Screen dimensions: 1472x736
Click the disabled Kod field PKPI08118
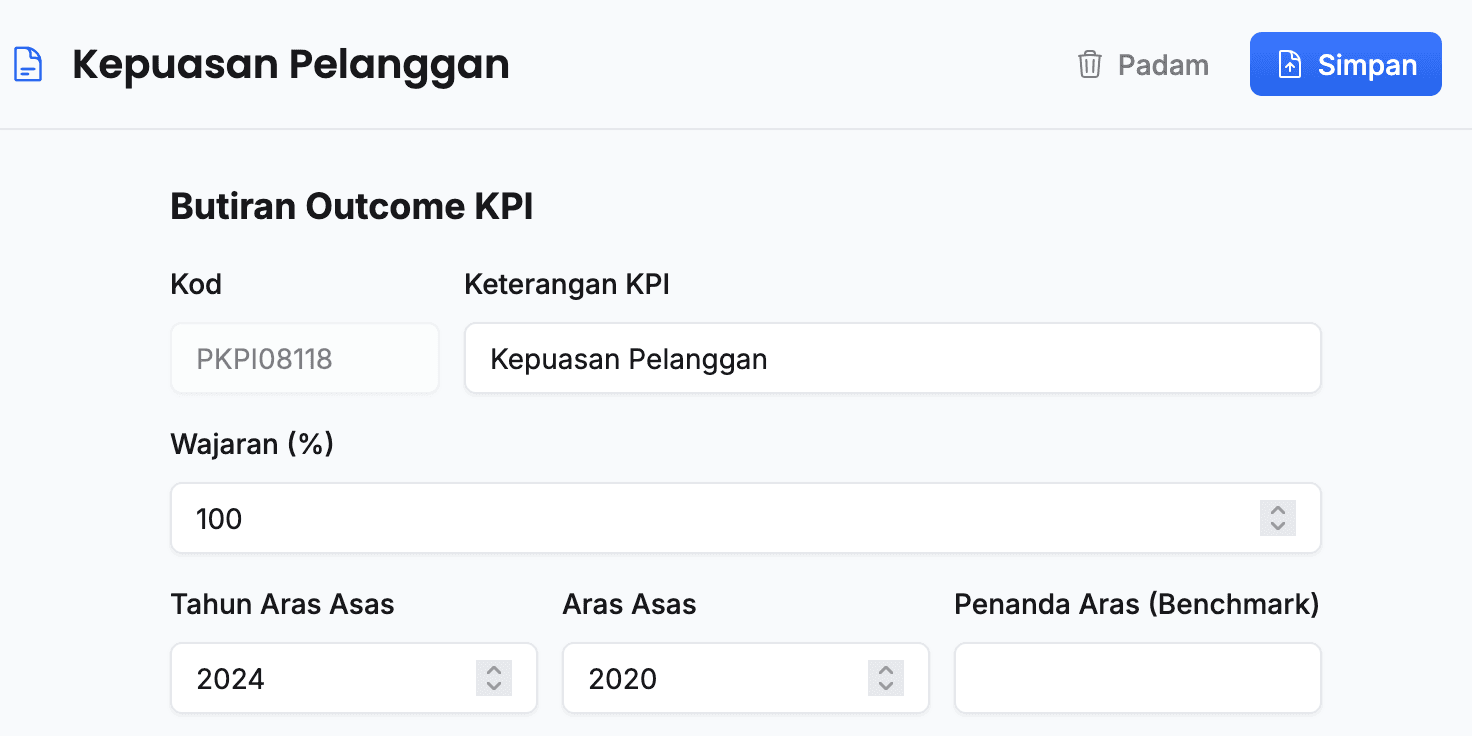(304, 358)
